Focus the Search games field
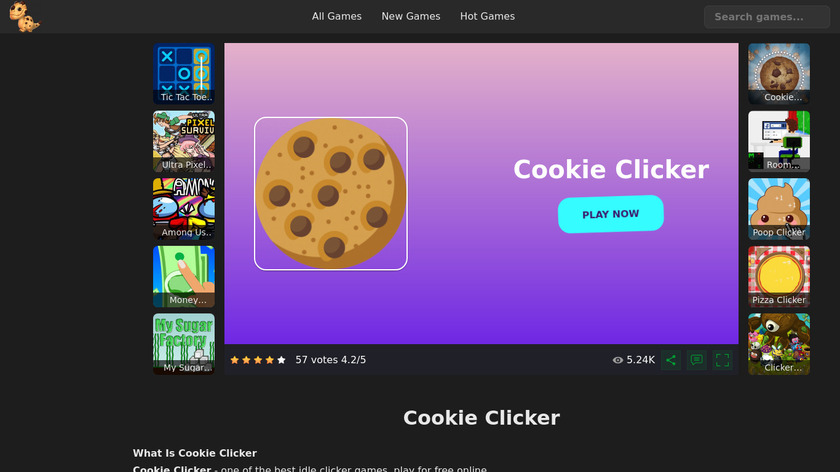The width and height of the screenshot is (840, 472). point(767,17)
